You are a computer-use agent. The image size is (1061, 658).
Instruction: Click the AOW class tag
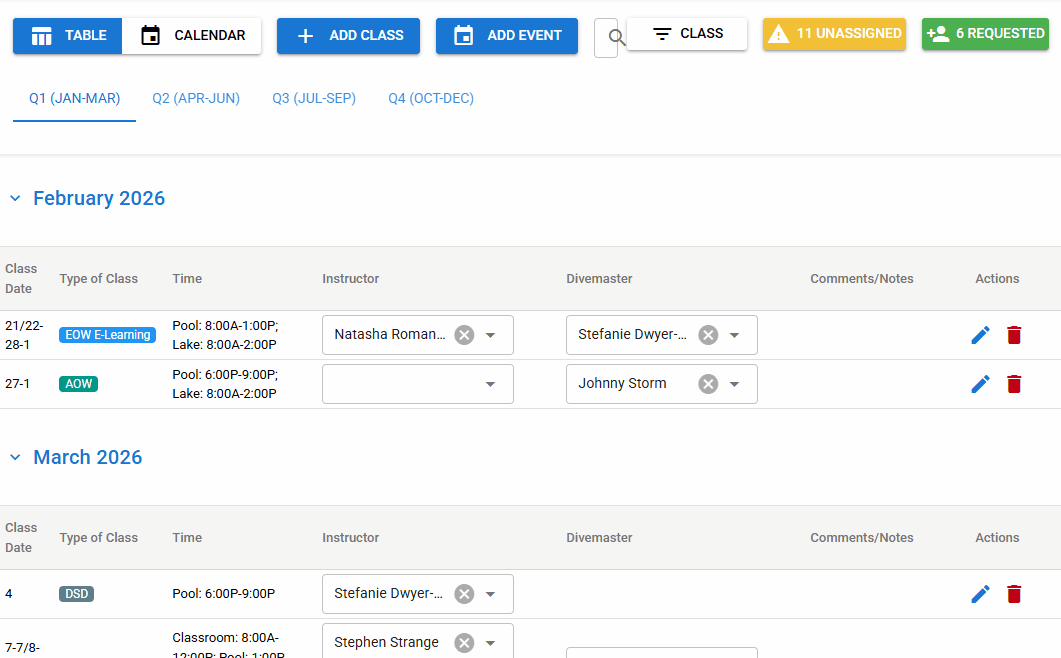(x=78, y=384)
